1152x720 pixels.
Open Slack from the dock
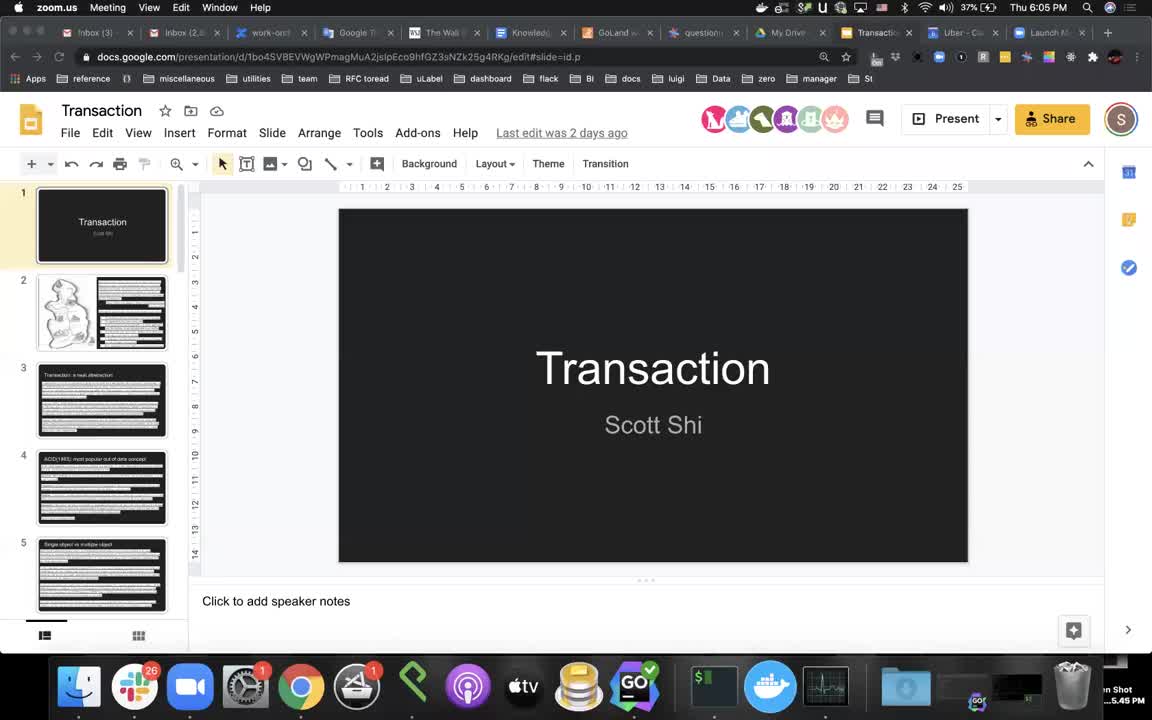[134, 687]
